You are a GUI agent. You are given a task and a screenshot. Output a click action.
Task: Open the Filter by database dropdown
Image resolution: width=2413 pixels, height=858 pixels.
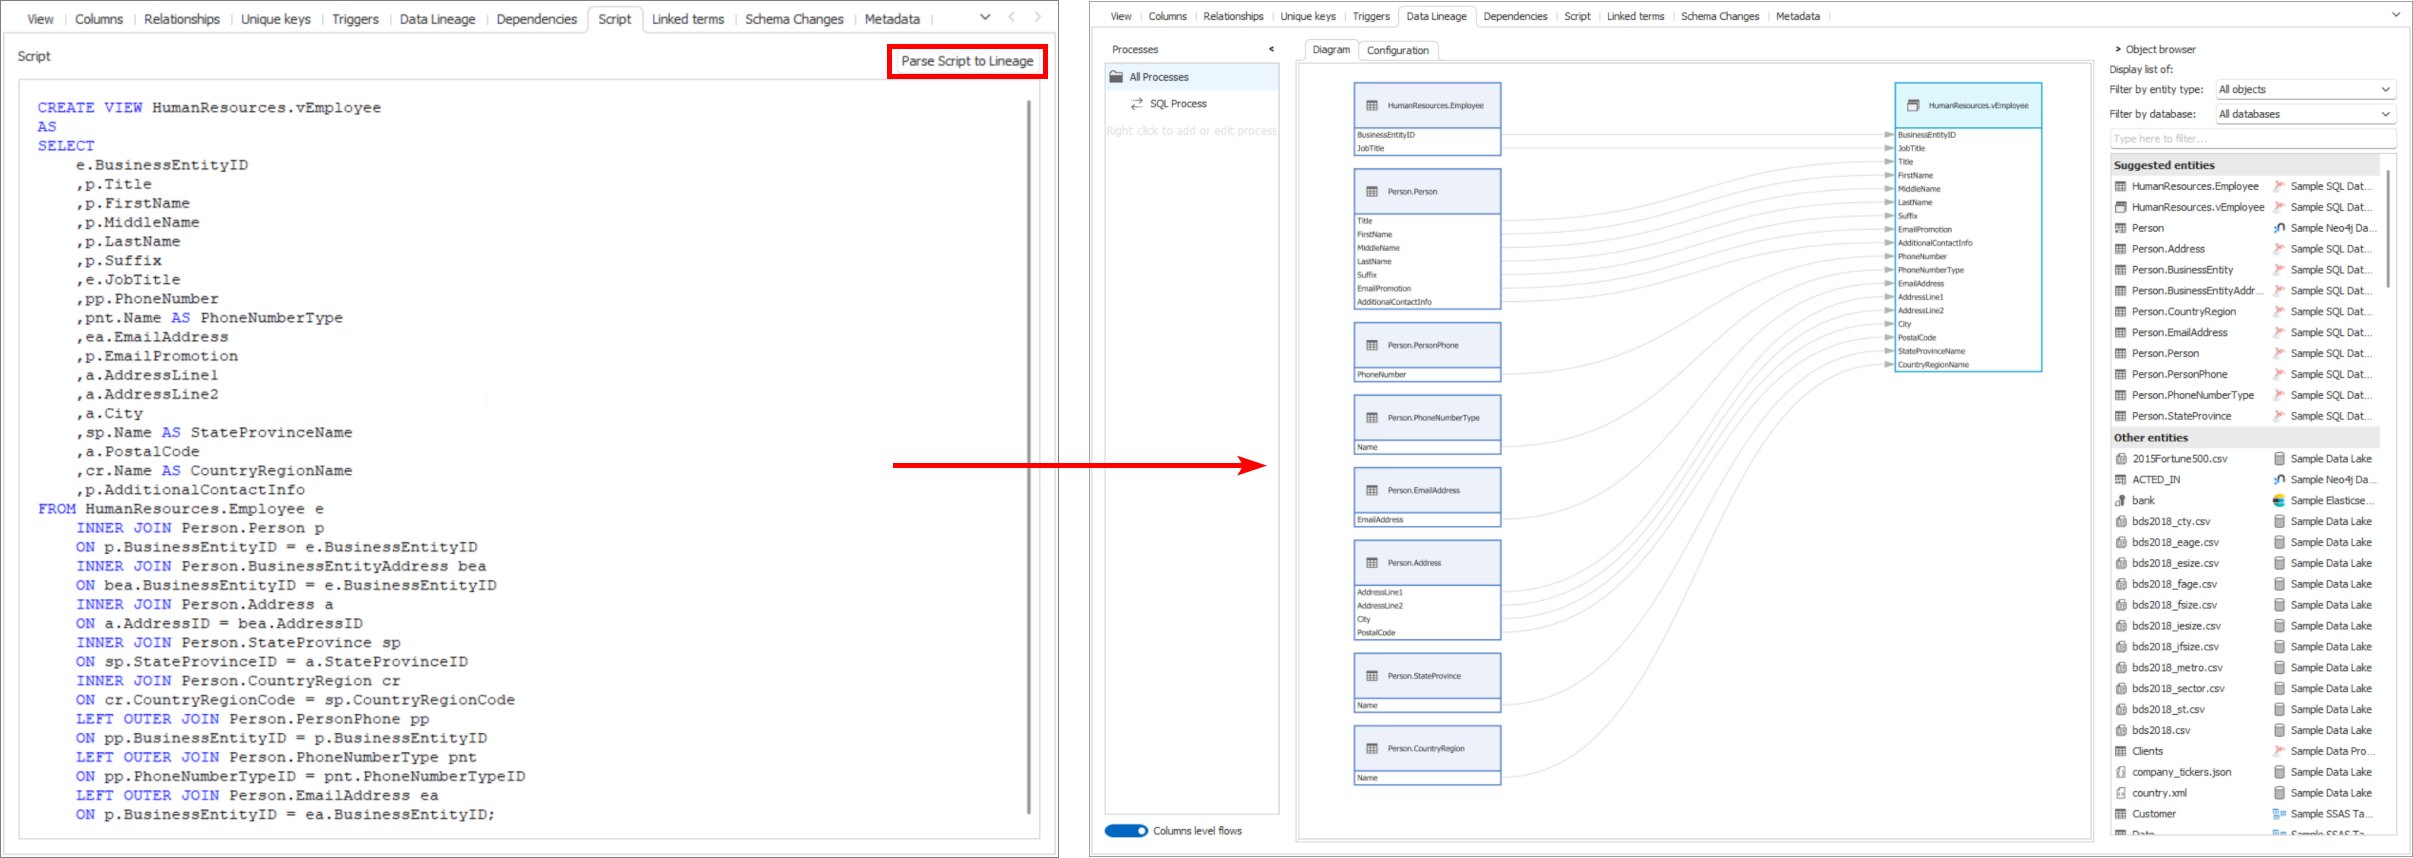click(2304, 114)
